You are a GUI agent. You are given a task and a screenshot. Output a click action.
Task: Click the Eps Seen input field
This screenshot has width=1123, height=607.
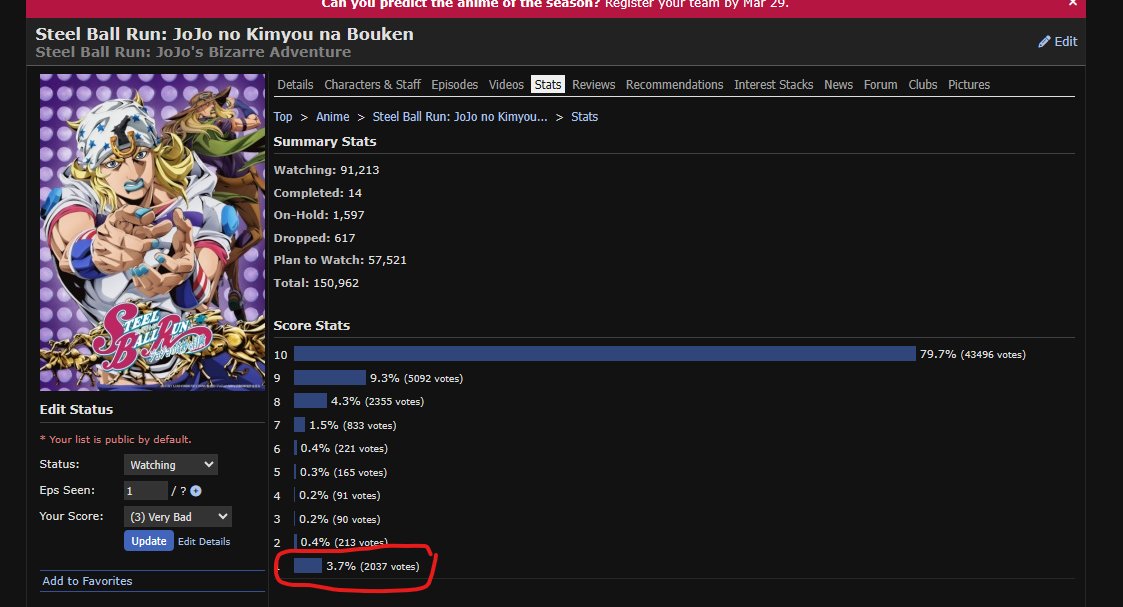145,491
